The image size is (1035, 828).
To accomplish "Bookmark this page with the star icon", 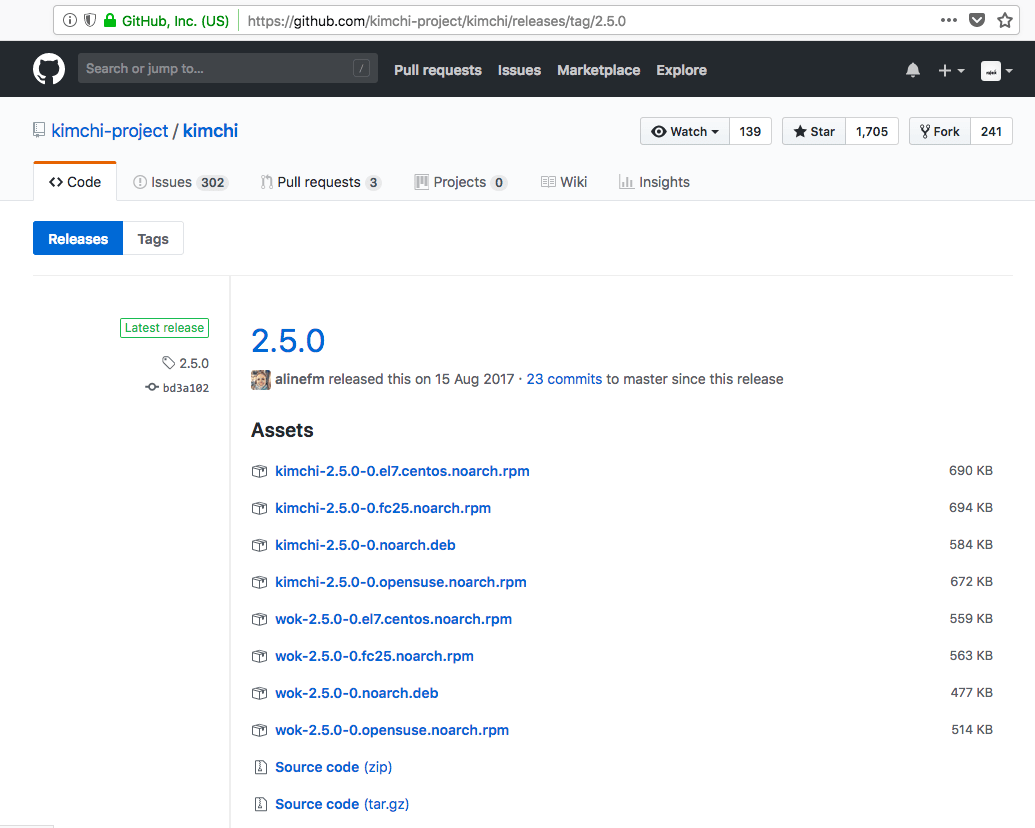I will coord(1005,20).
